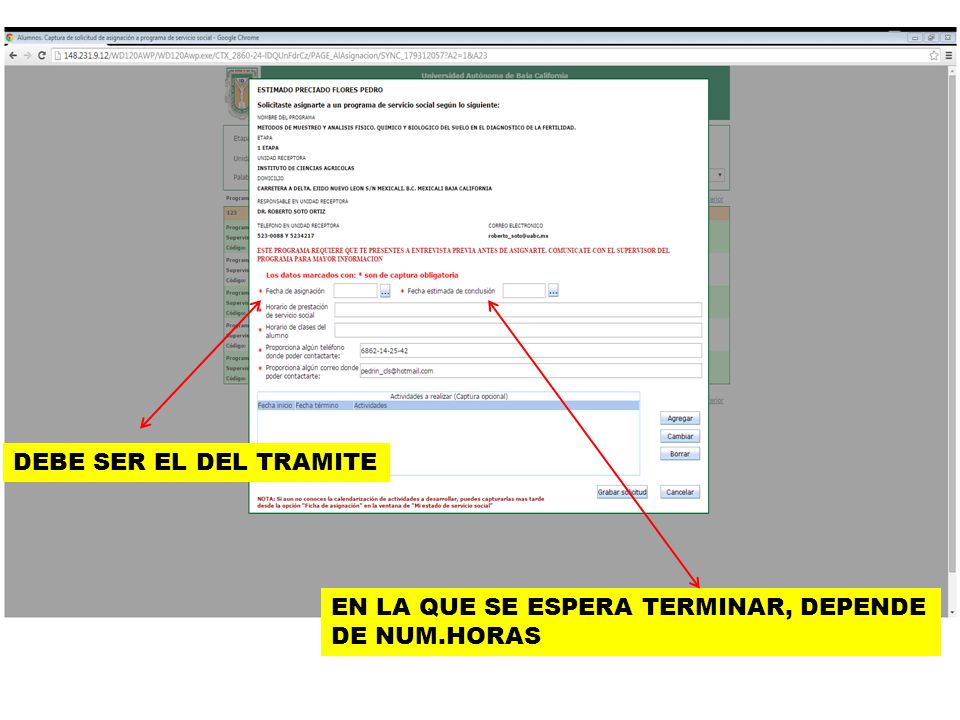Click the ESTIMADO PRECIADO FLORES PEDRO heading

320,90
